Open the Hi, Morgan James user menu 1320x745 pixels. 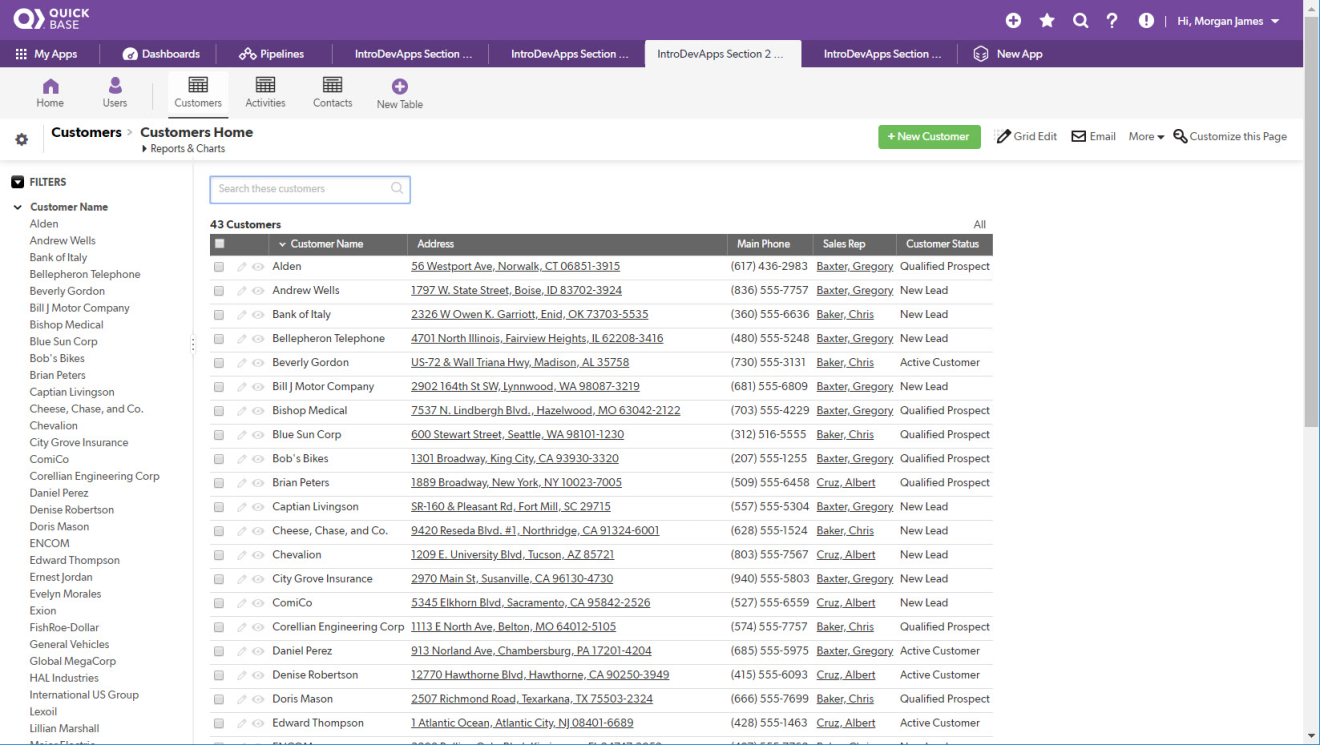coord(1228,21)
